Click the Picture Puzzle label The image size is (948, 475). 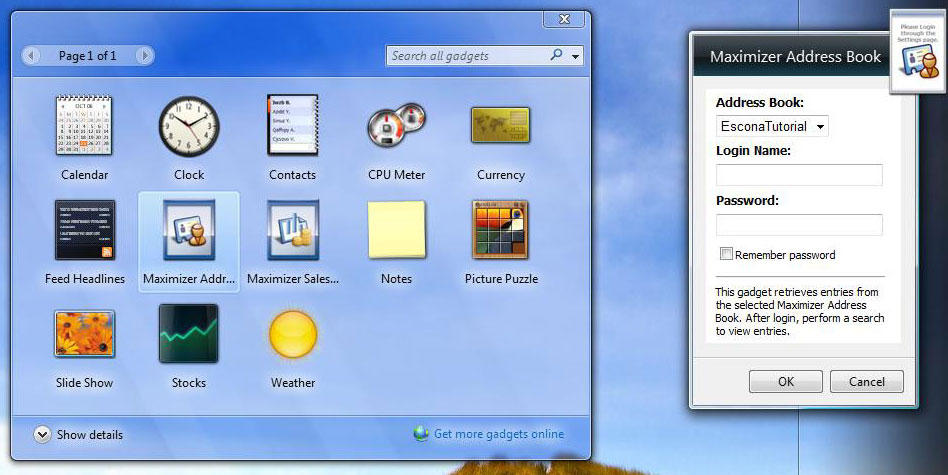pyautogui.click(x=501, y=279)
